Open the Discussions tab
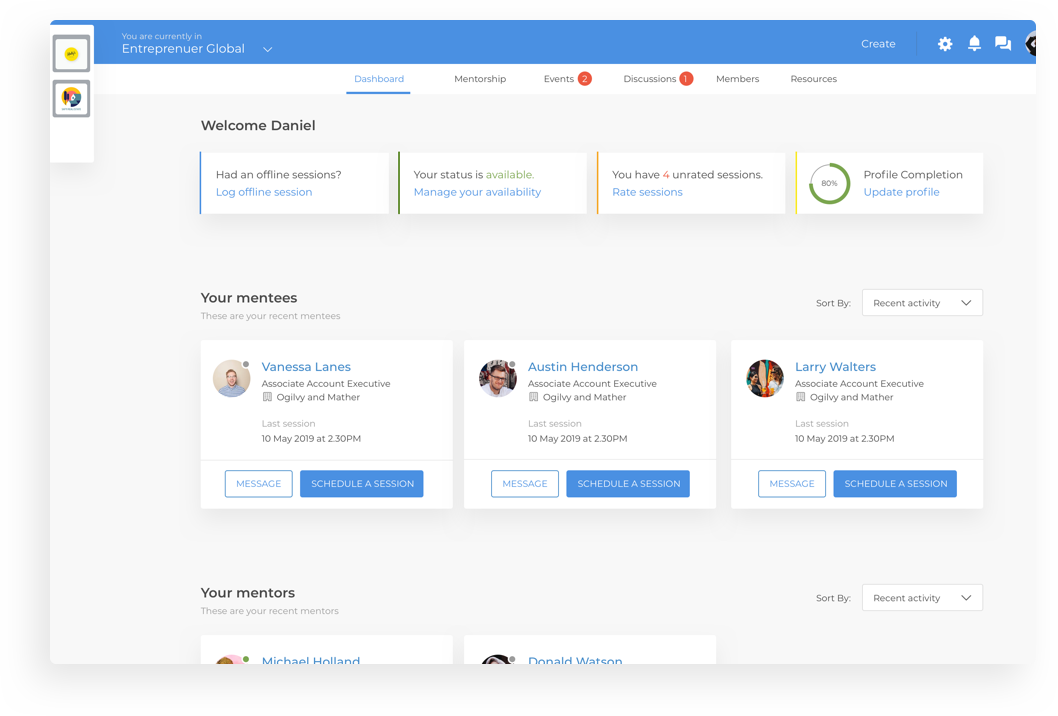 coord(649,79)
